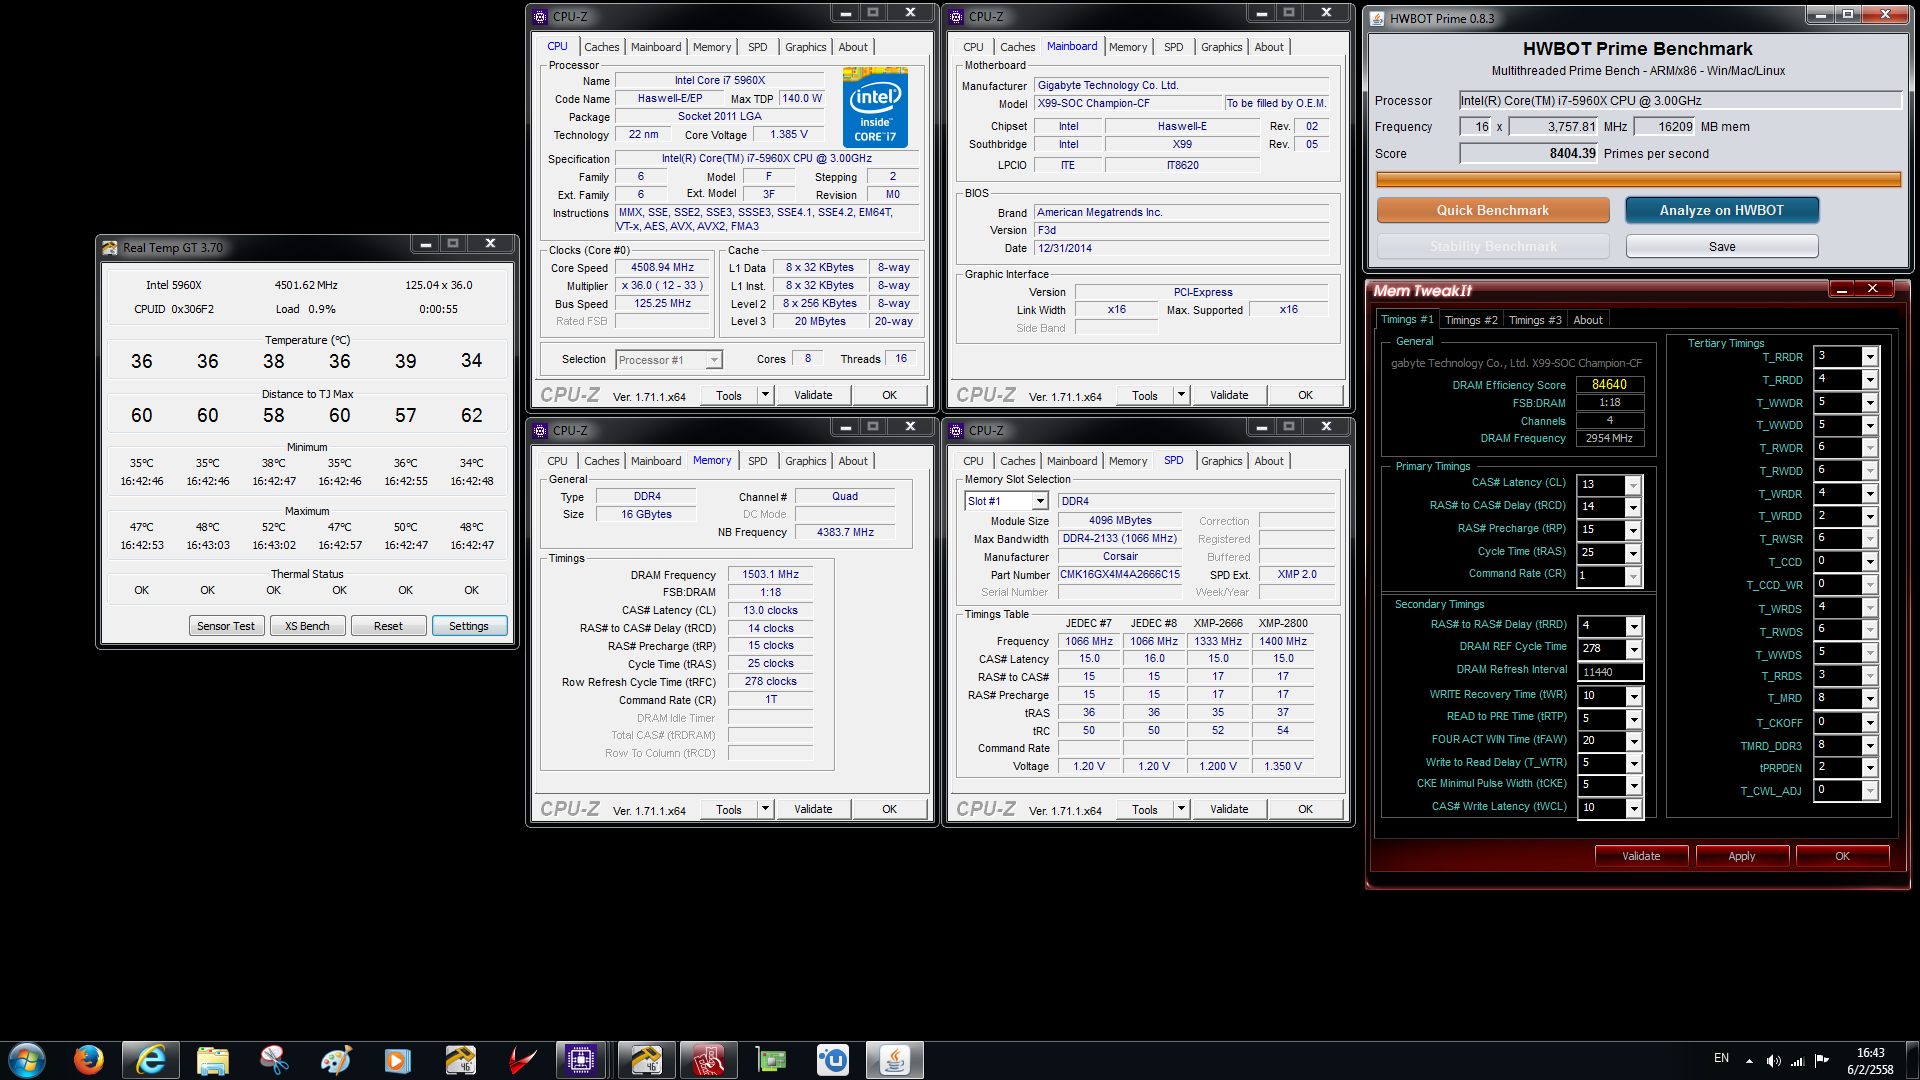Click the red V-shaped taskbar icon
1920x1080 pixels.
tap(522, 1059)
